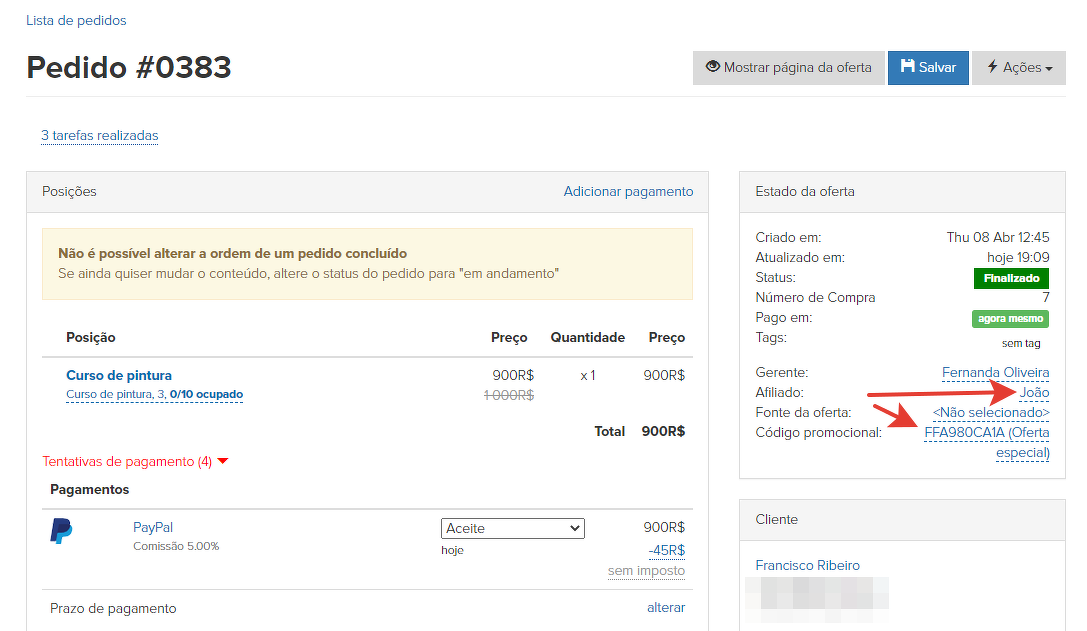Click the João affiliate link
Image resolution: width=1087 pixels, height=631 pixels.
click(1034, 393)
